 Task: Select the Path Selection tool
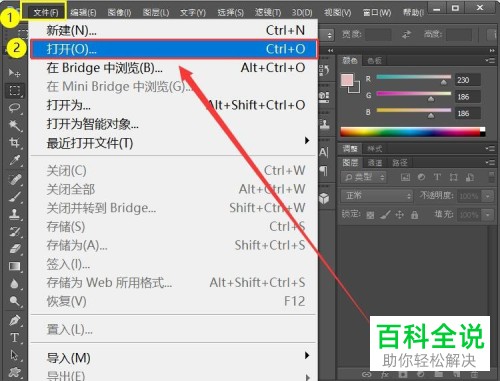pos(14,355)
